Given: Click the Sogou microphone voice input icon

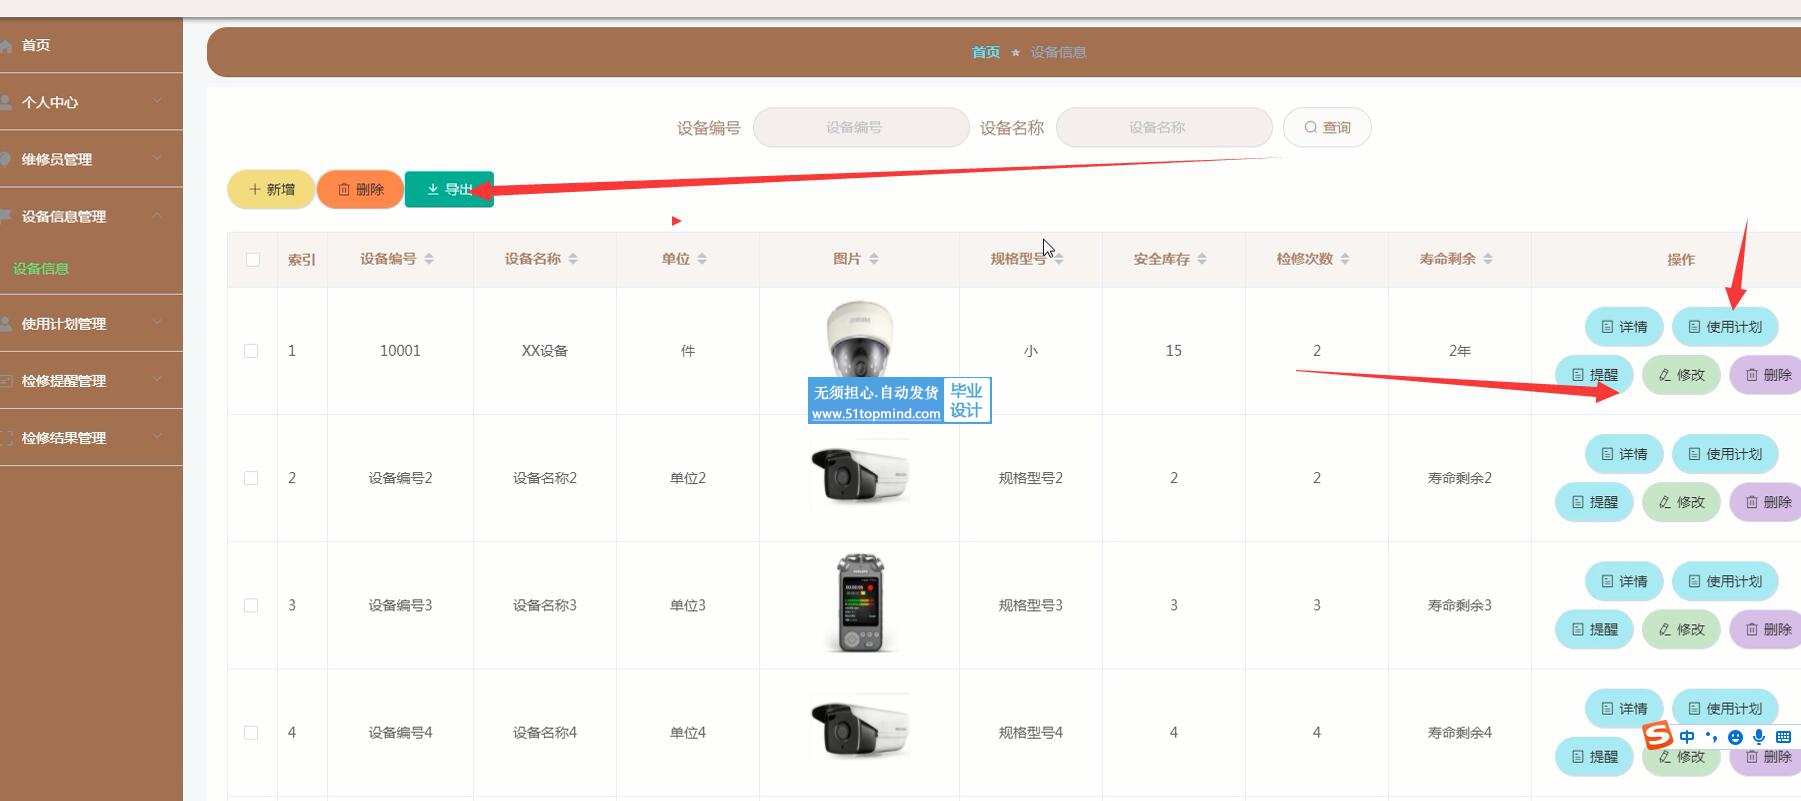Looking at the screenshot, I should tap(1759, 737).
